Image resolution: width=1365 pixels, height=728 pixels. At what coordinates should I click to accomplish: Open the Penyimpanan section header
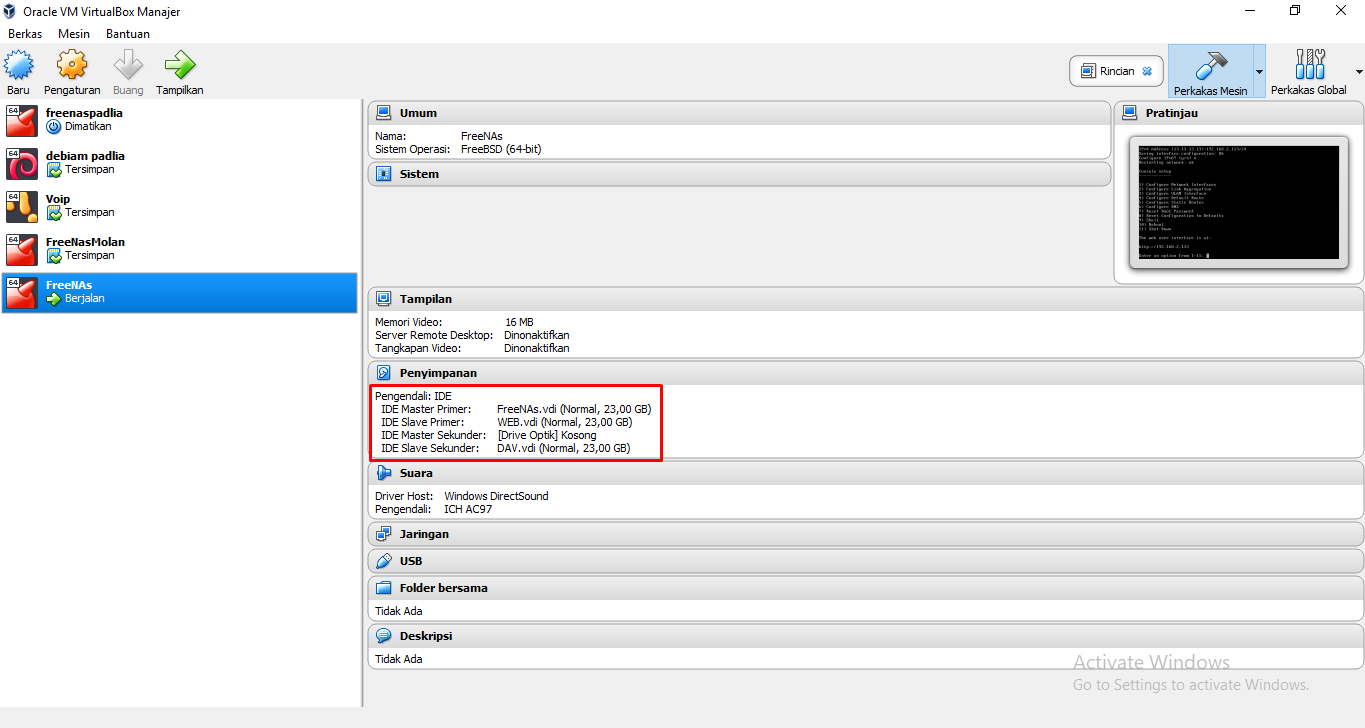click(x=866, y=373)
